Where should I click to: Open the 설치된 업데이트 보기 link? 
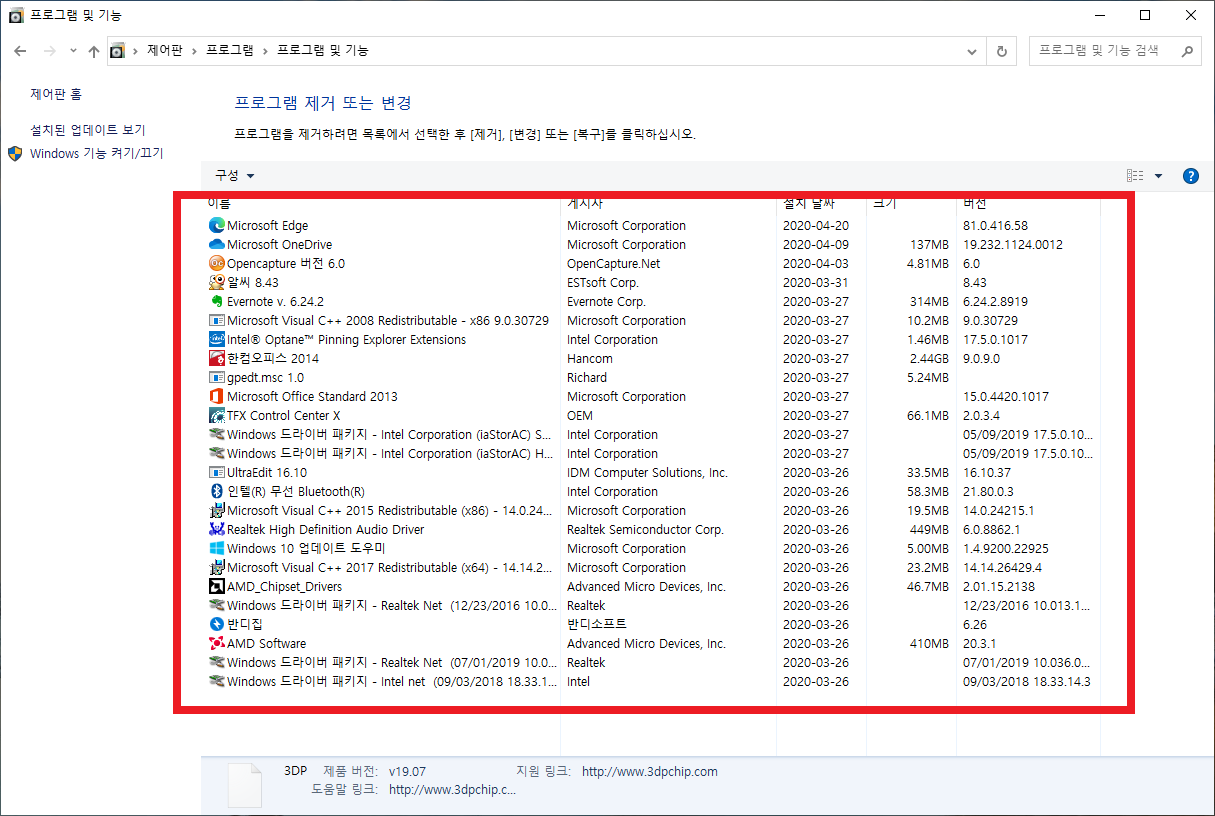(88, 130)
